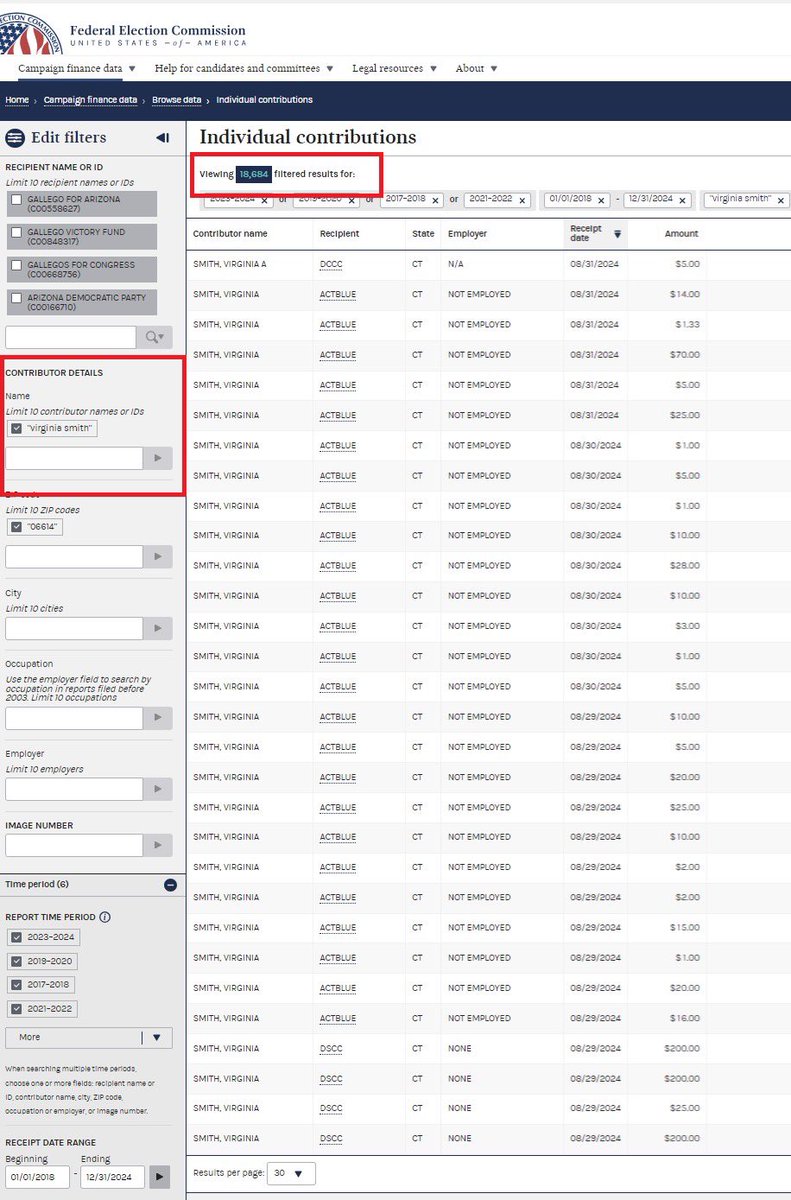Apply contributor name filter arrow button
Image resolution: width=791 pixels, height=1200 pixels.
click(158, 458)
